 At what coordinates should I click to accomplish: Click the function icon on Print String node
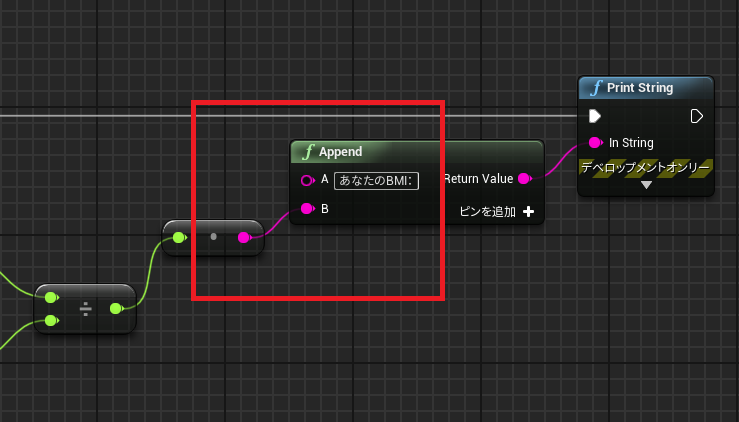(x=597, y=88)
